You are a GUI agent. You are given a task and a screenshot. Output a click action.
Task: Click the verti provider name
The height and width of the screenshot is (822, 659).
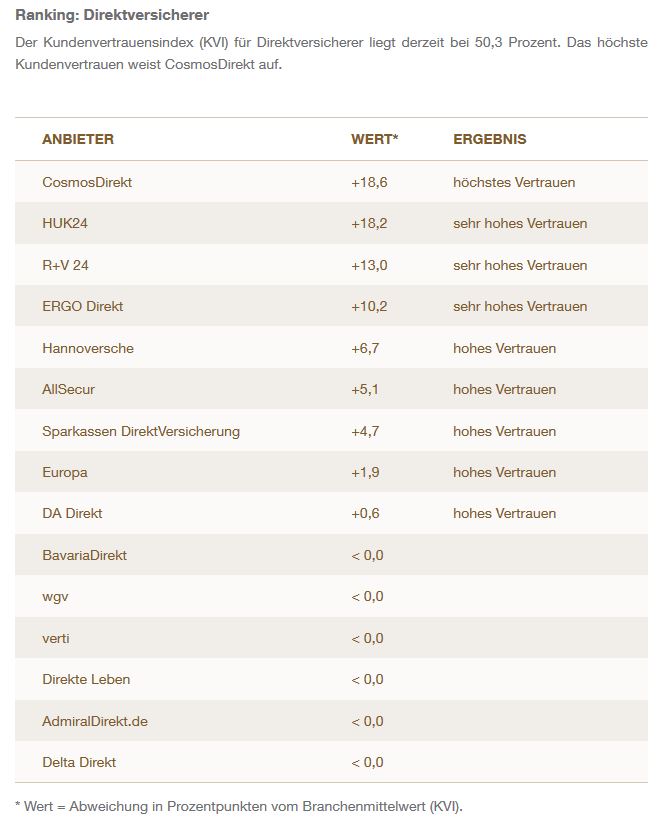(56, 638)
